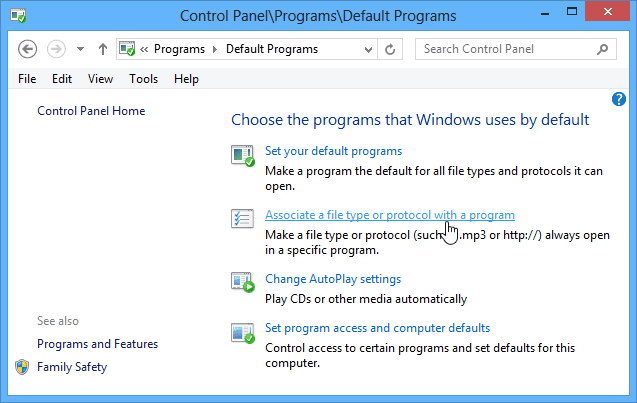Click the search magnifier icon

click(603, 49)
